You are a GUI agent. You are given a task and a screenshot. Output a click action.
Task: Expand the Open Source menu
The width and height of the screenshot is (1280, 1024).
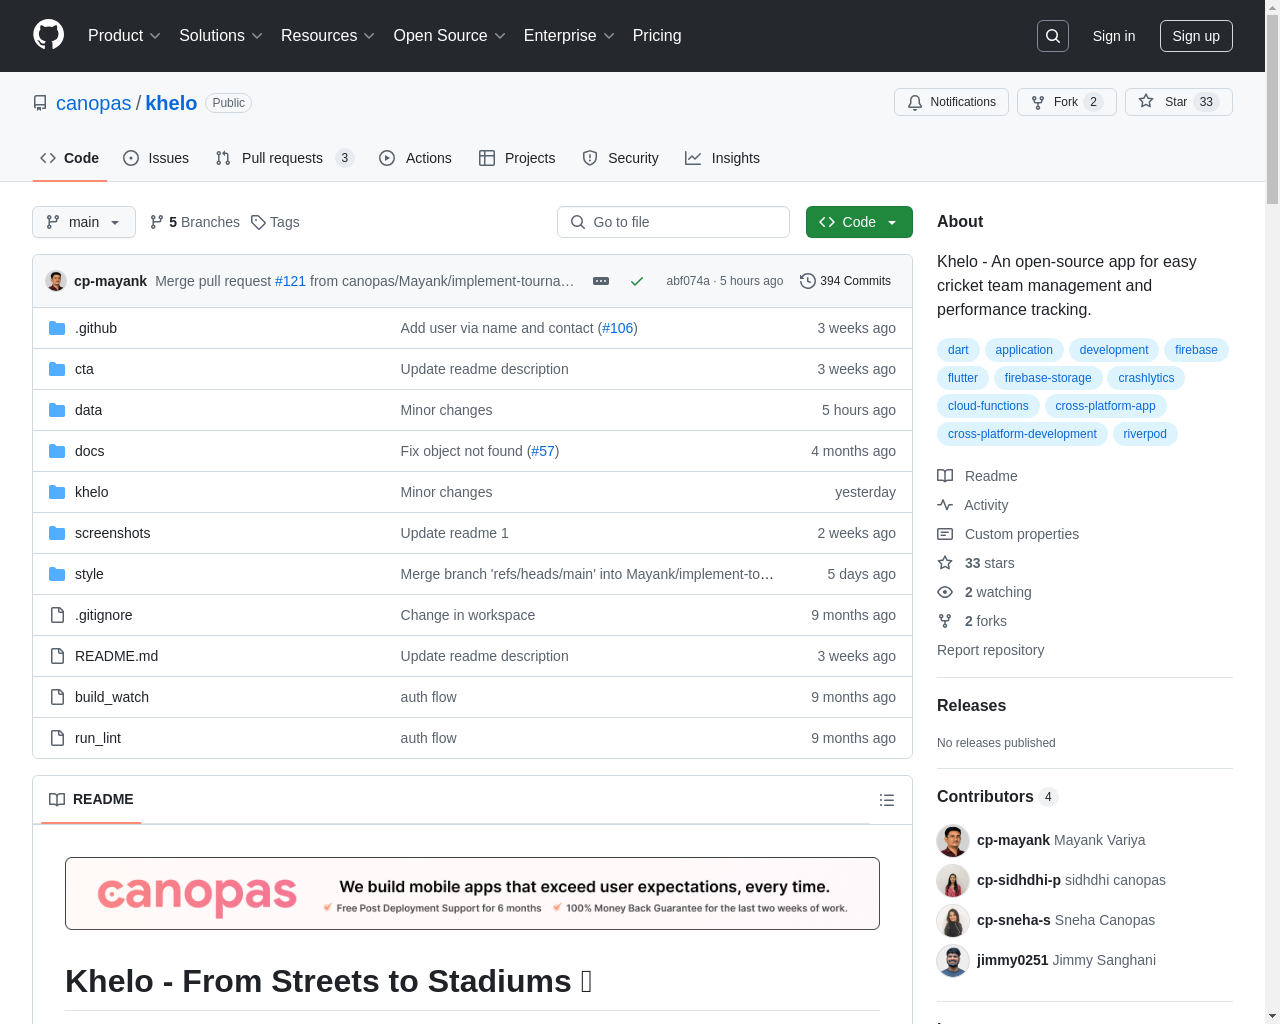point(450,36)
